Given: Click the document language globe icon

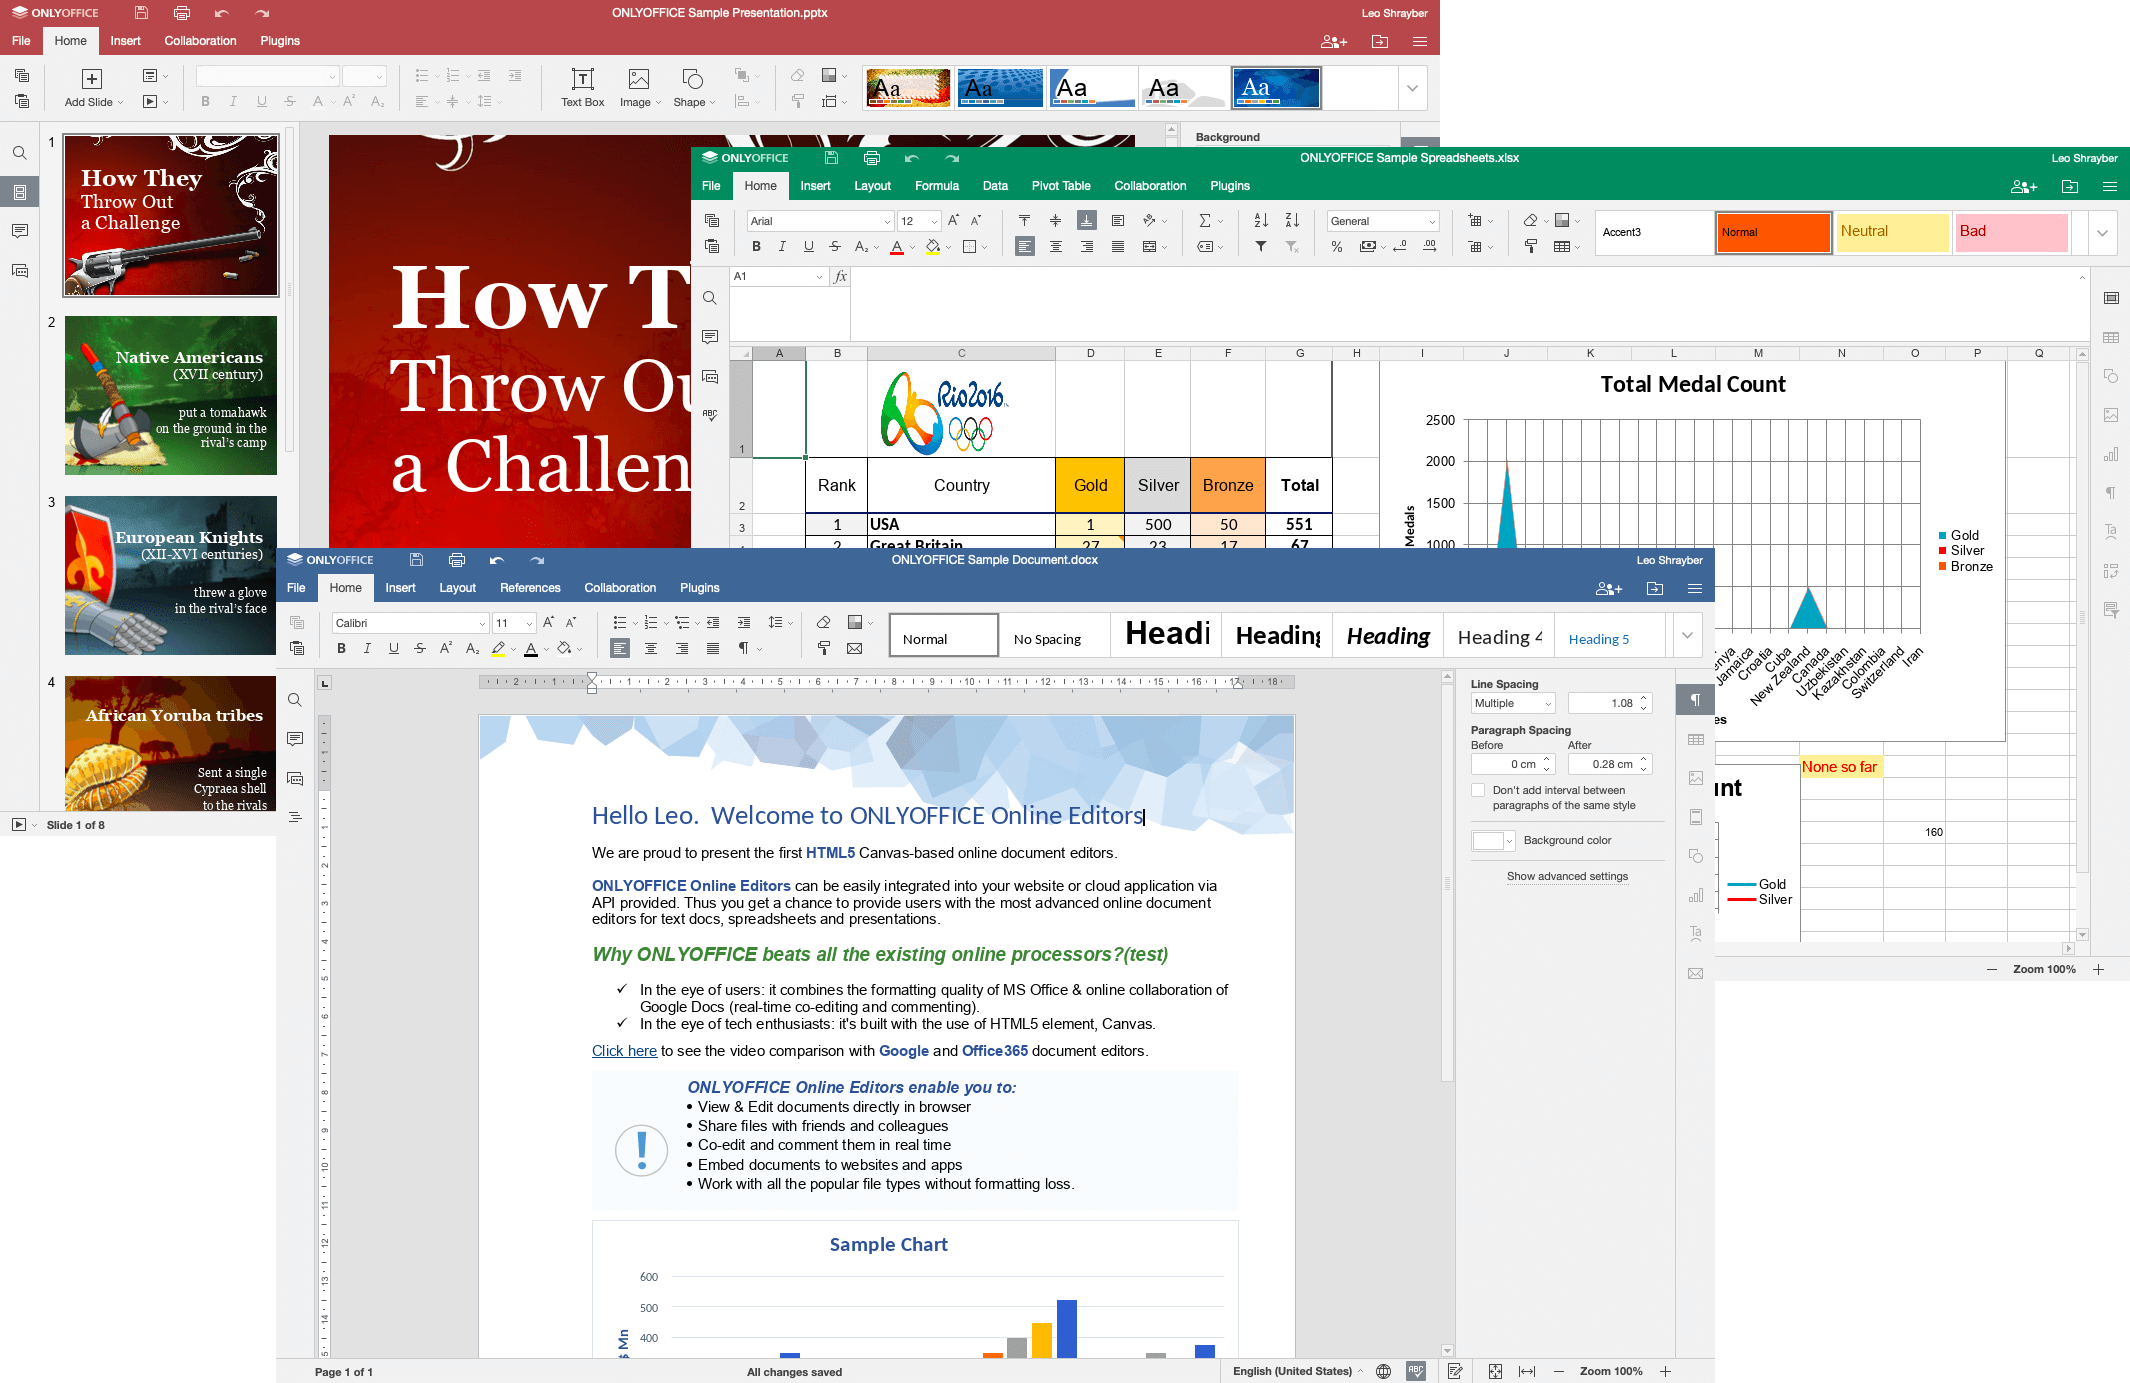Looking at the screenshot, I should coord(1384,1372).
